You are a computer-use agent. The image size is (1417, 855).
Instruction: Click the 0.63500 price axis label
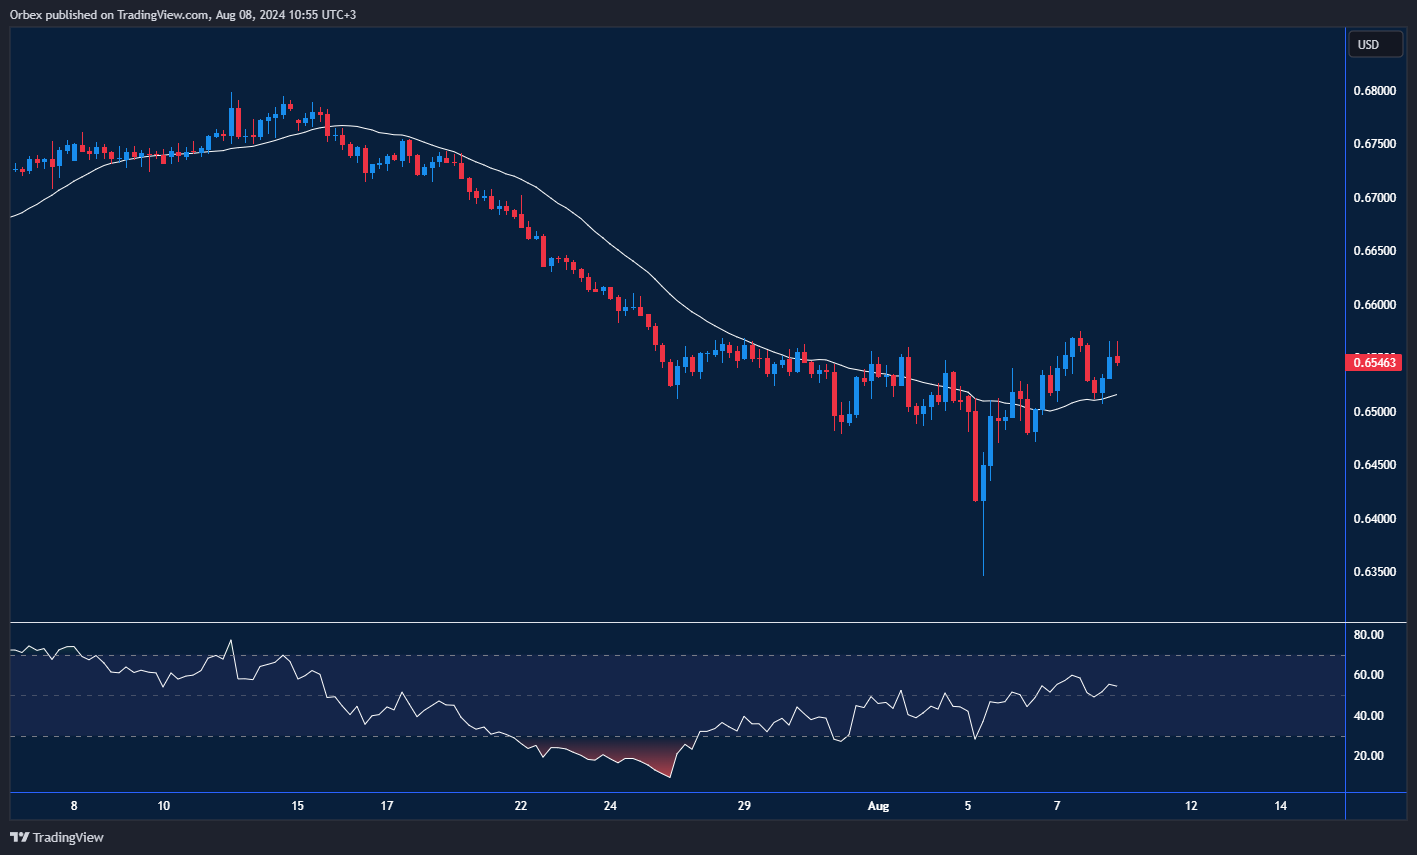point(1374,572)
